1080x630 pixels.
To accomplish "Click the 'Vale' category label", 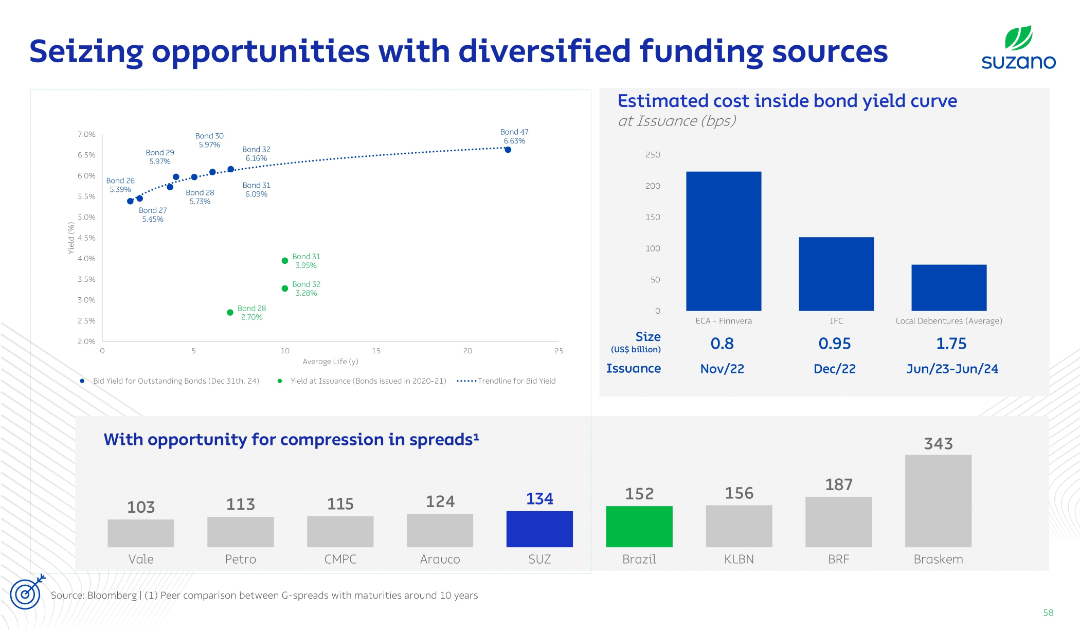I will 141,559.
